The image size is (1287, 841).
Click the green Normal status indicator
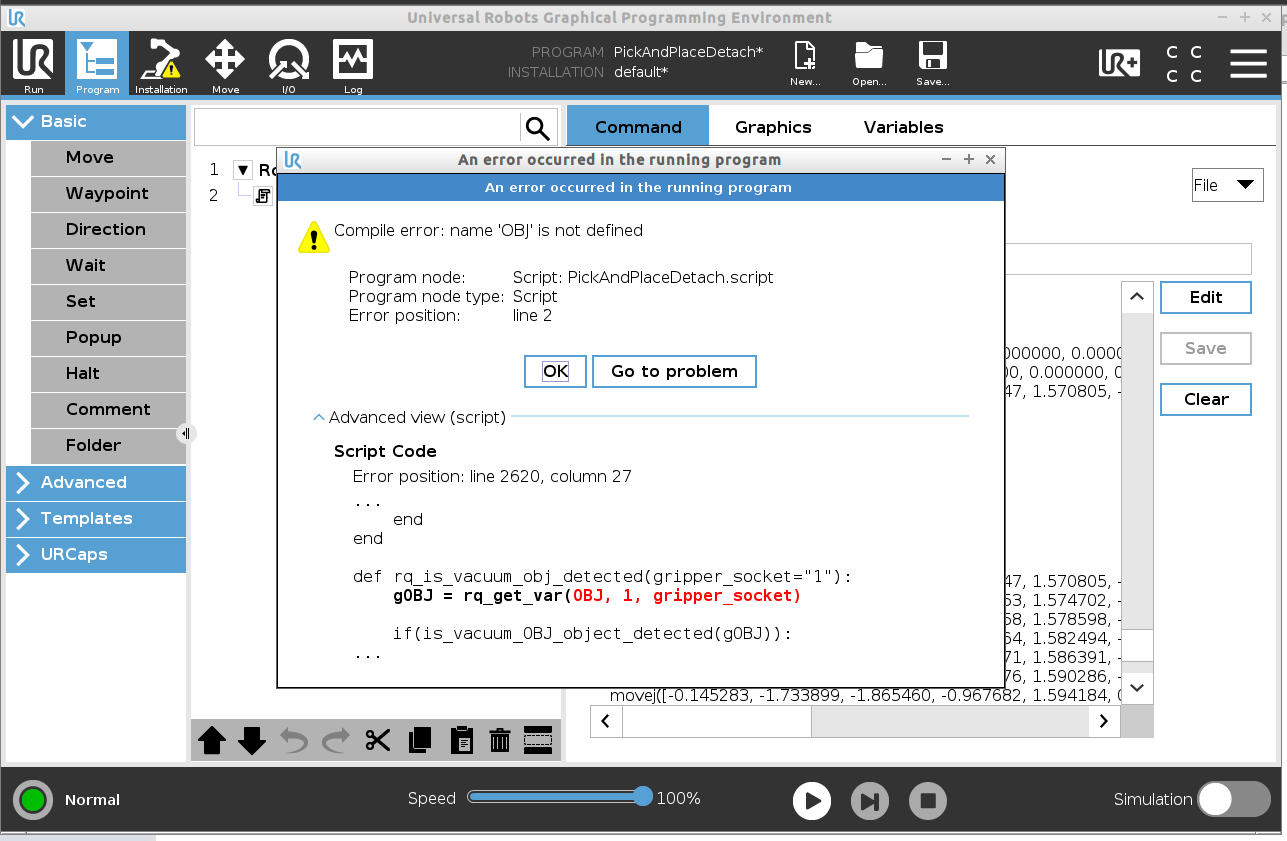(x=33, y=800)
